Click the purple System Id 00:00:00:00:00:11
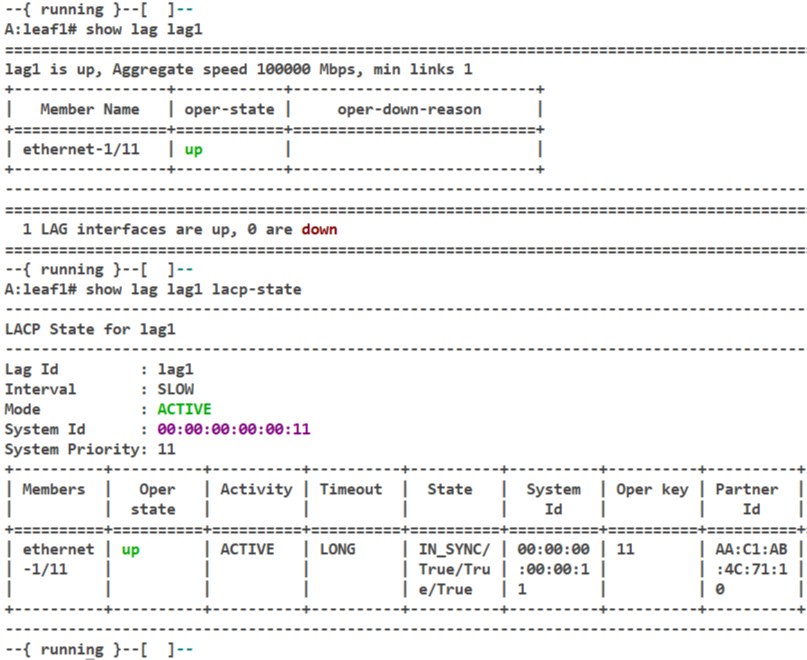Screen dimensions: 807x660 point(234,429)
